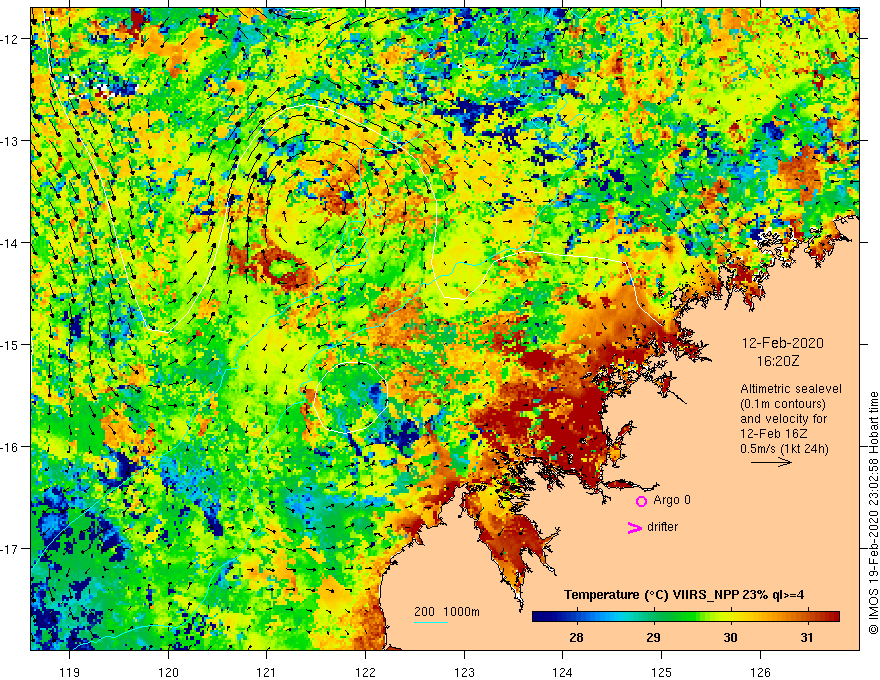
Task: Click the 'Altimetric sealevel' label
Action: 791,389
